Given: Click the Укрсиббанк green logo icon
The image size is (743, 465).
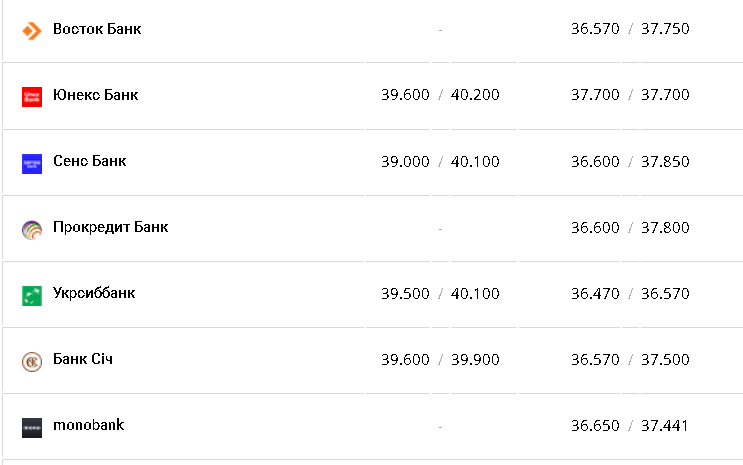Looking at the screenshot, I should (x=32, y=295).
